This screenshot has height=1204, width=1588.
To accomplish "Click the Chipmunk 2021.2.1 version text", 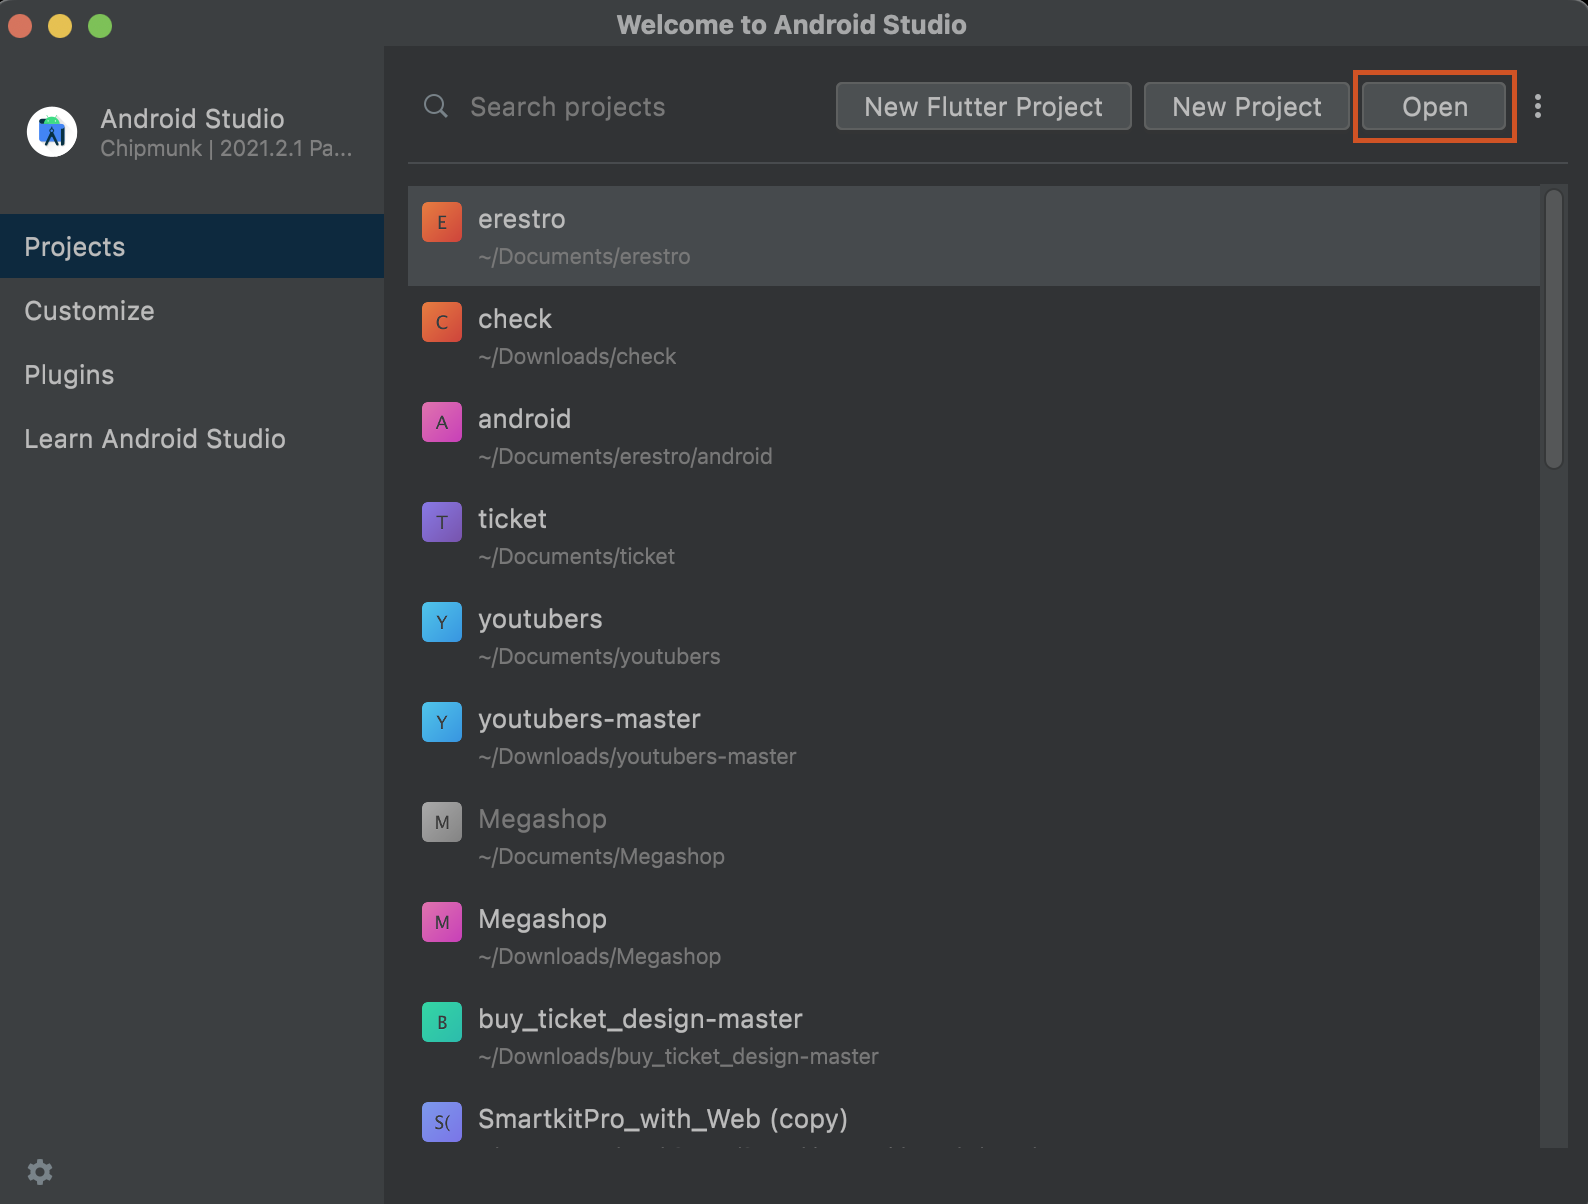I will pos(226,149).
